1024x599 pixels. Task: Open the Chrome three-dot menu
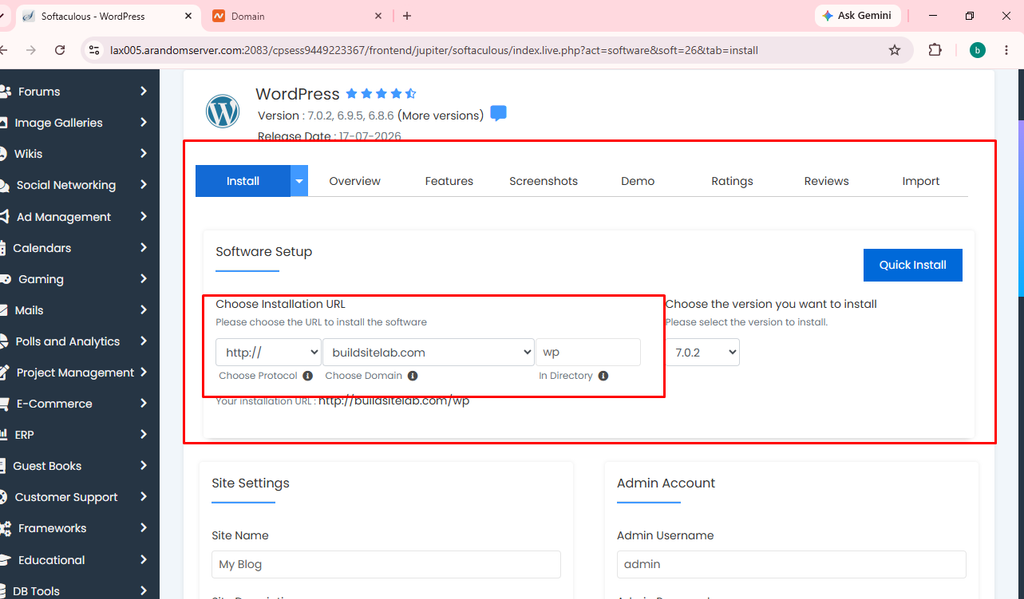[1006, 50]
